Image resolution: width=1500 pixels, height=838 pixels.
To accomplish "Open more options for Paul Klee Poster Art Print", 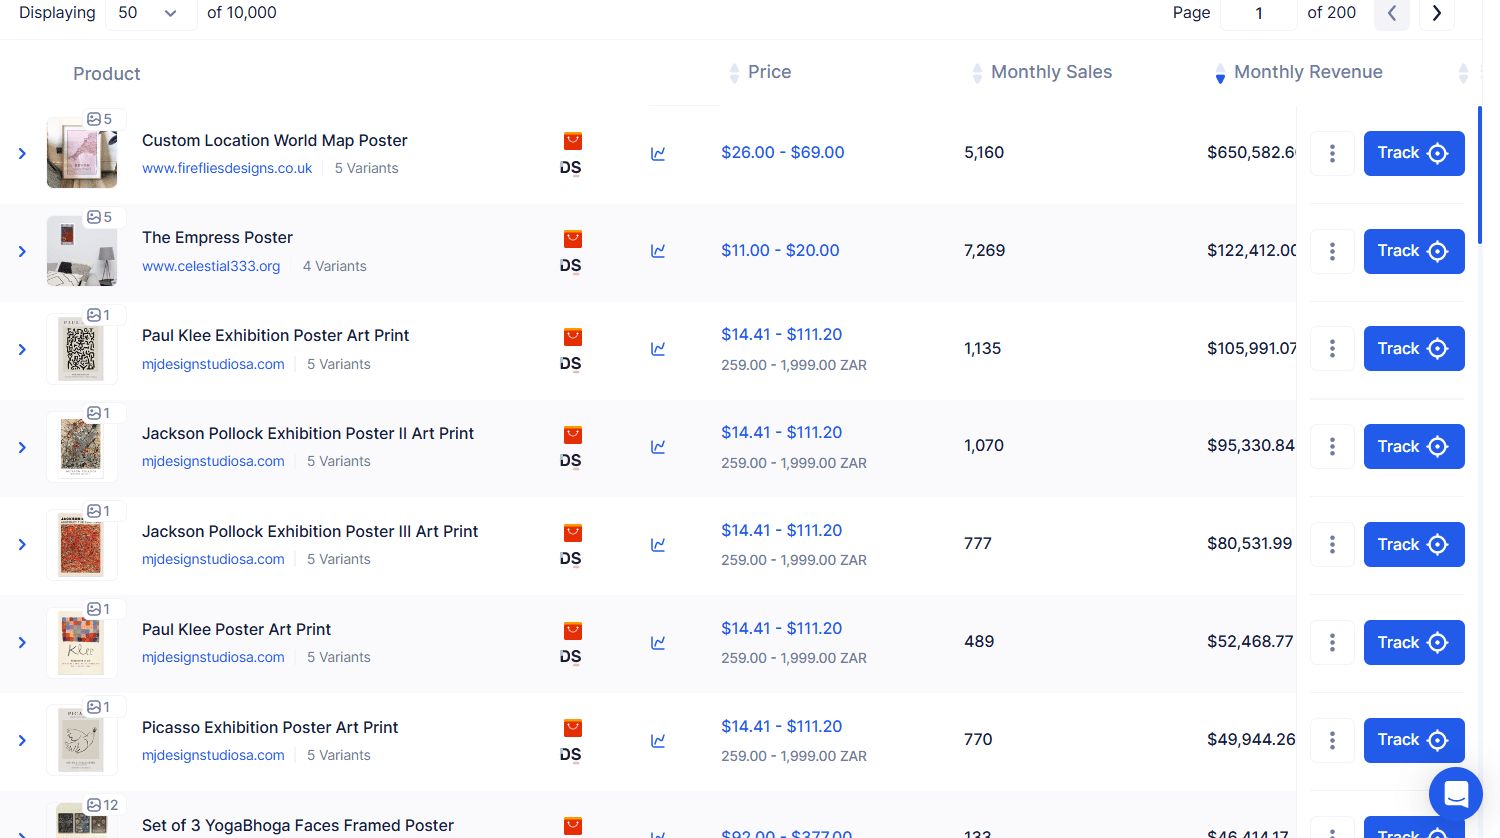I will tap(1332, 642).
